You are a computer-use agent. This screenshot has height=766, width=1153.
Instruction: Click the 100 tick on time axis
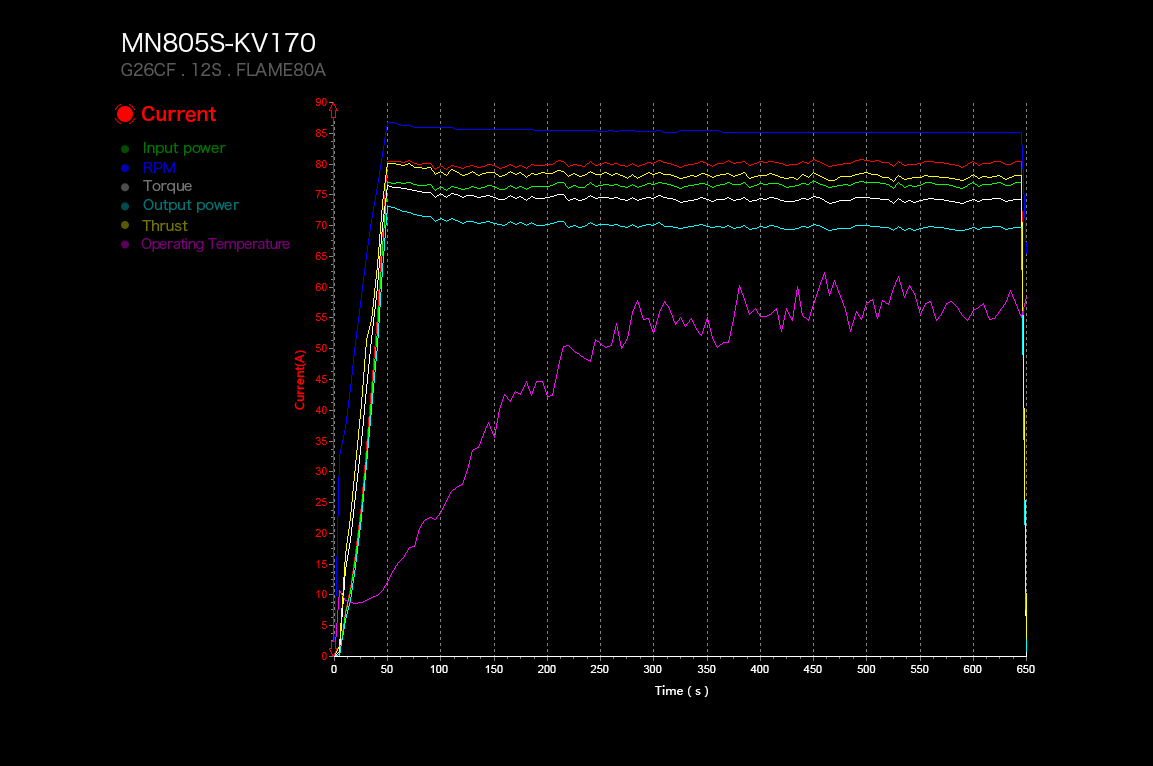439,669
